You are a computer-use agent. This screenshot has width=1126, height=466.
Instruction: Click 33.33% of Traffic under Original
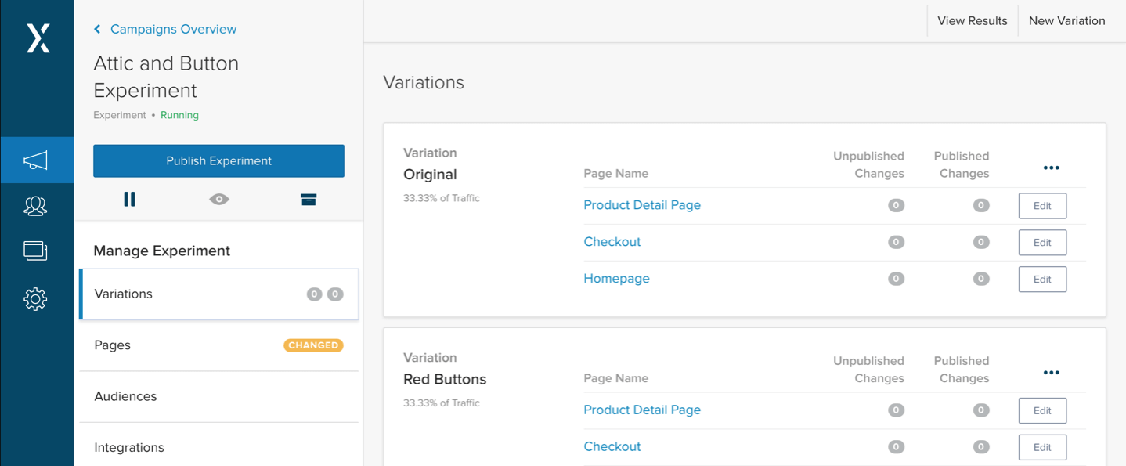click(x=441, y=198)
